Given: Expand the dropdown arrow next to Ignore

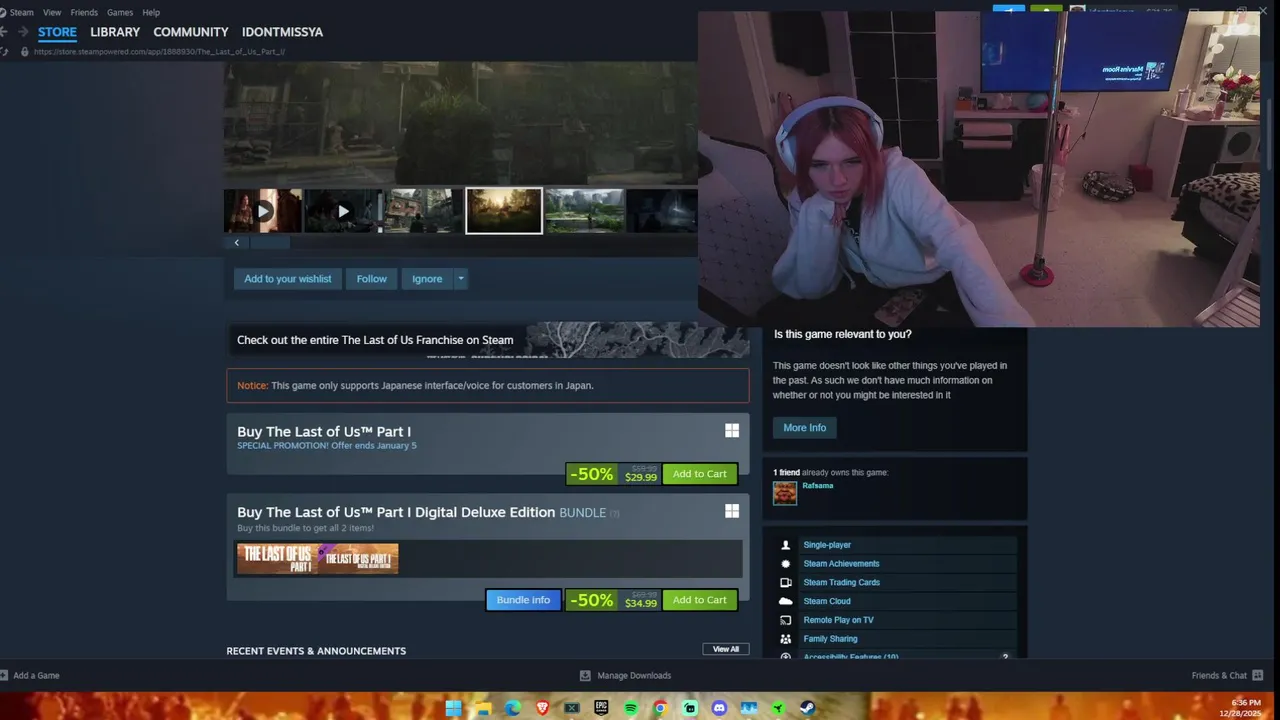Looking at the screenshot, I should [460, 279].
